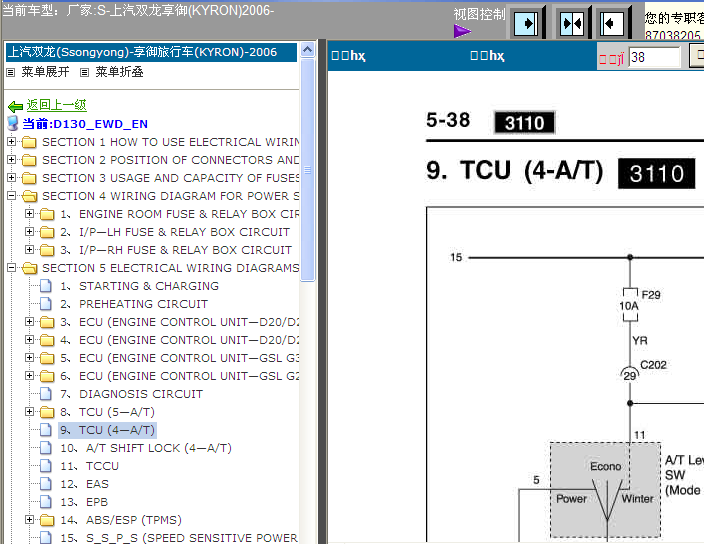Open S_S_P_S speed sensitive power entry
The image size is (704, 544).
(179, 538)
